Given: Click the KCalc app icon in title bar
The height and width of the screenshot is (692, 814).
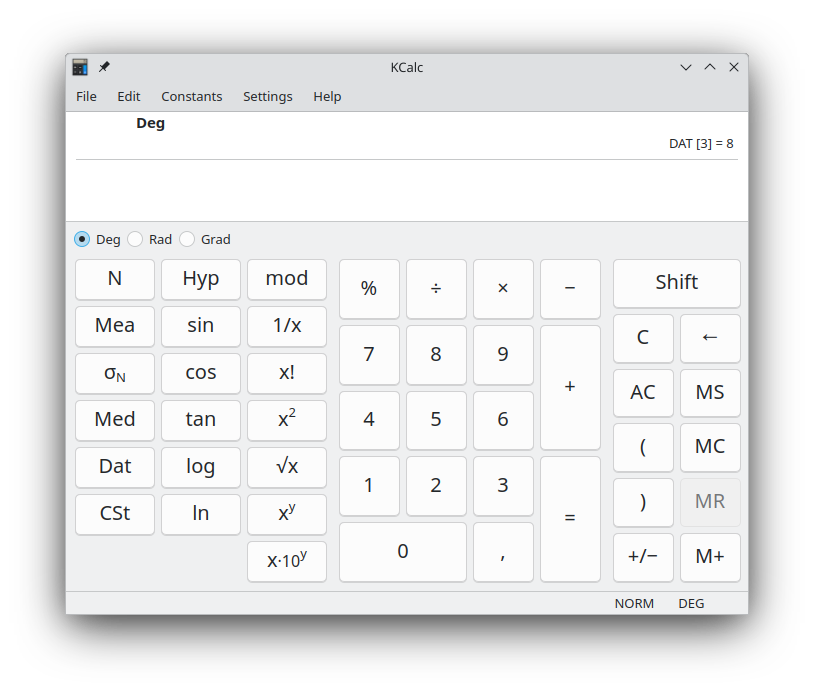Looking at the screenshot, I should [x=80, y=67].
